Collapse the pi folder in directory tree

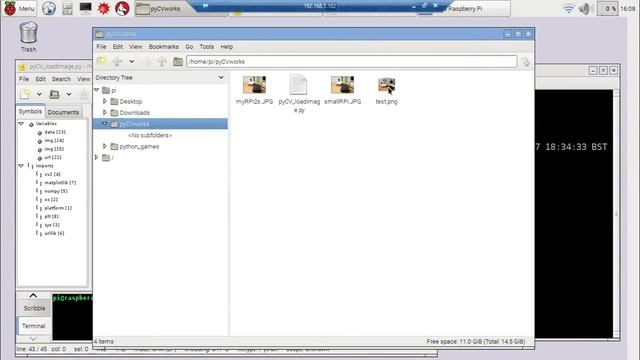pyautogui.click(x=97, y=90)
